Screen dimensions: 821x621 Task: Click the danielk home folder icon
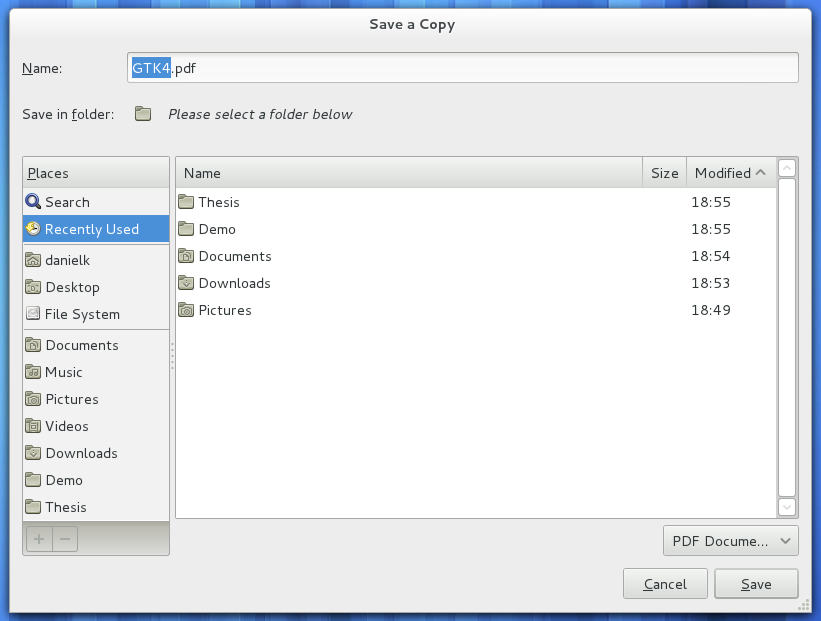(x=32, y=260)
